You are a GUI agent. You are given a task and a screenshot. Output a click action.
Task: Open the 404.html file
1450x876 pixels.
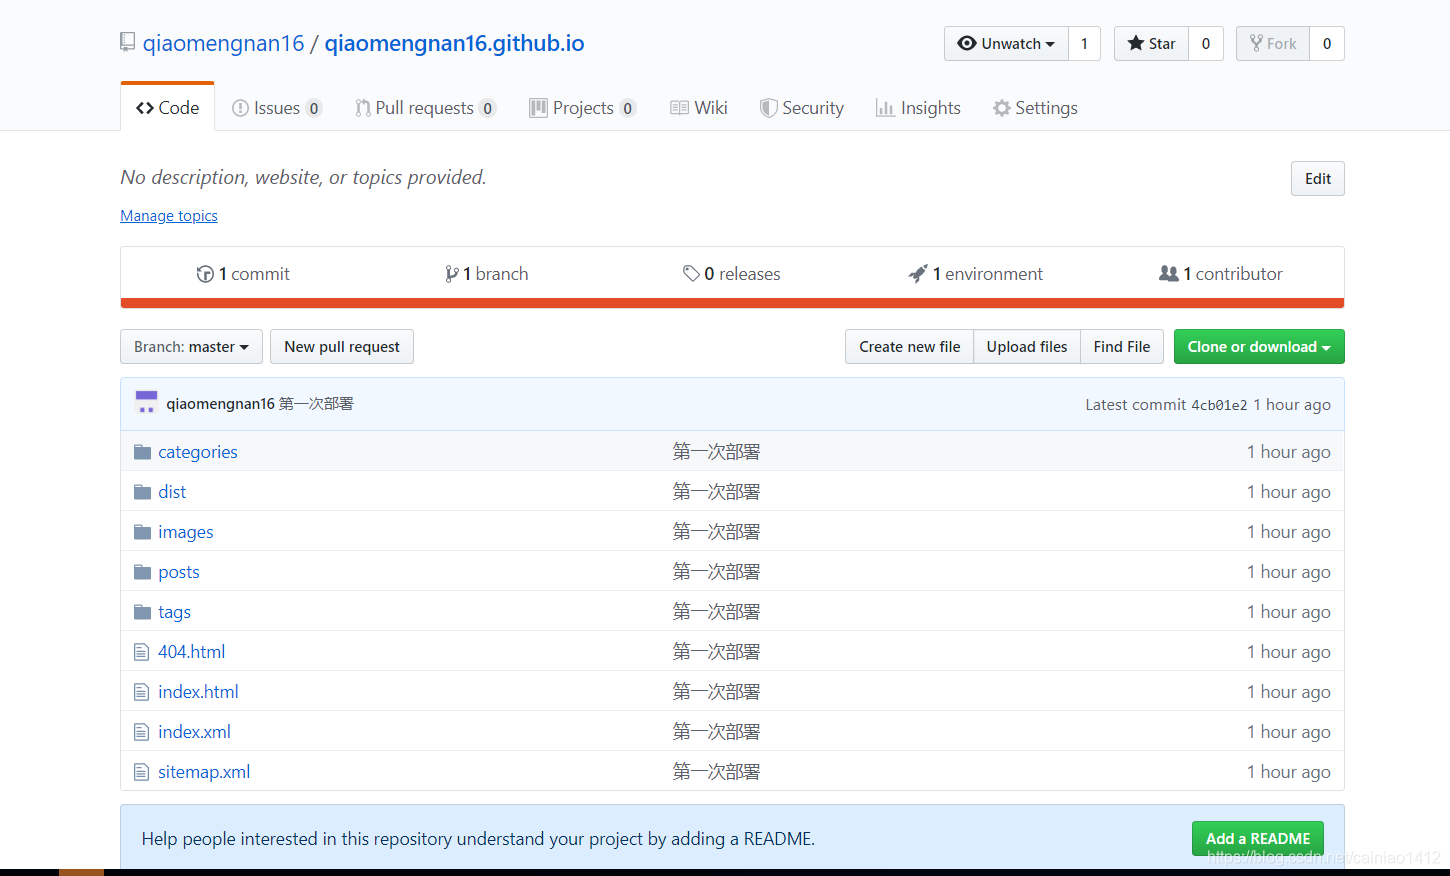point(191,652)
